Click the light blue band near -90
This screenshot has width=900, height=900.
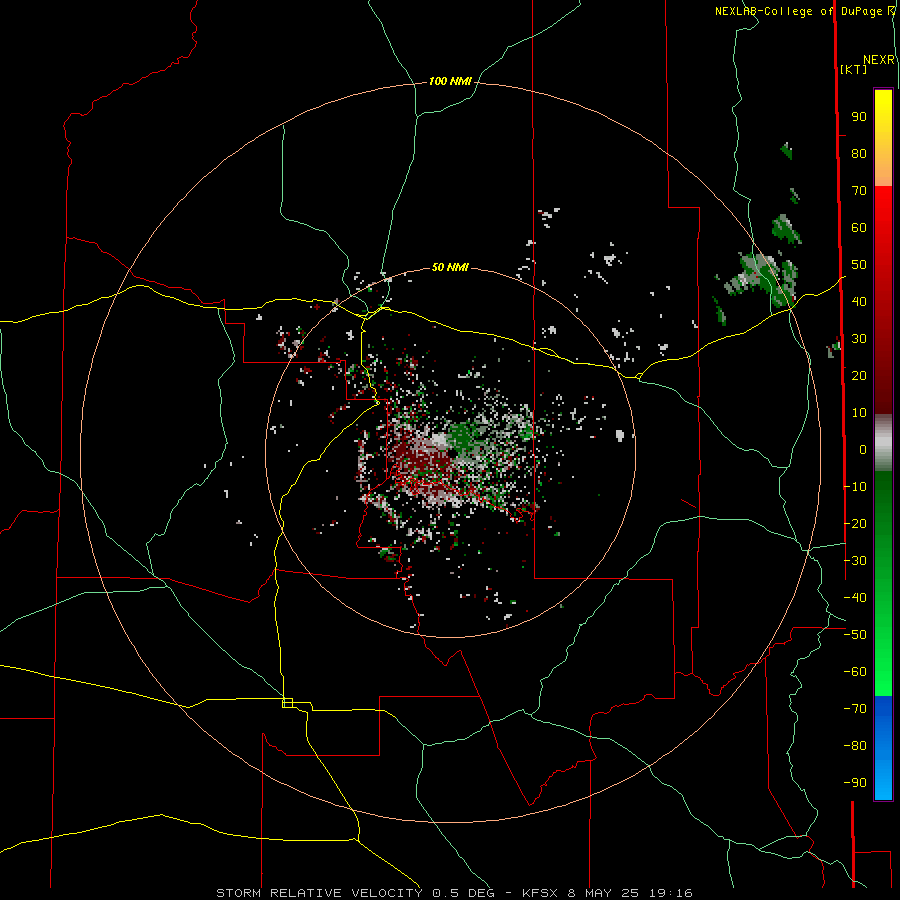tap(883, 781)
